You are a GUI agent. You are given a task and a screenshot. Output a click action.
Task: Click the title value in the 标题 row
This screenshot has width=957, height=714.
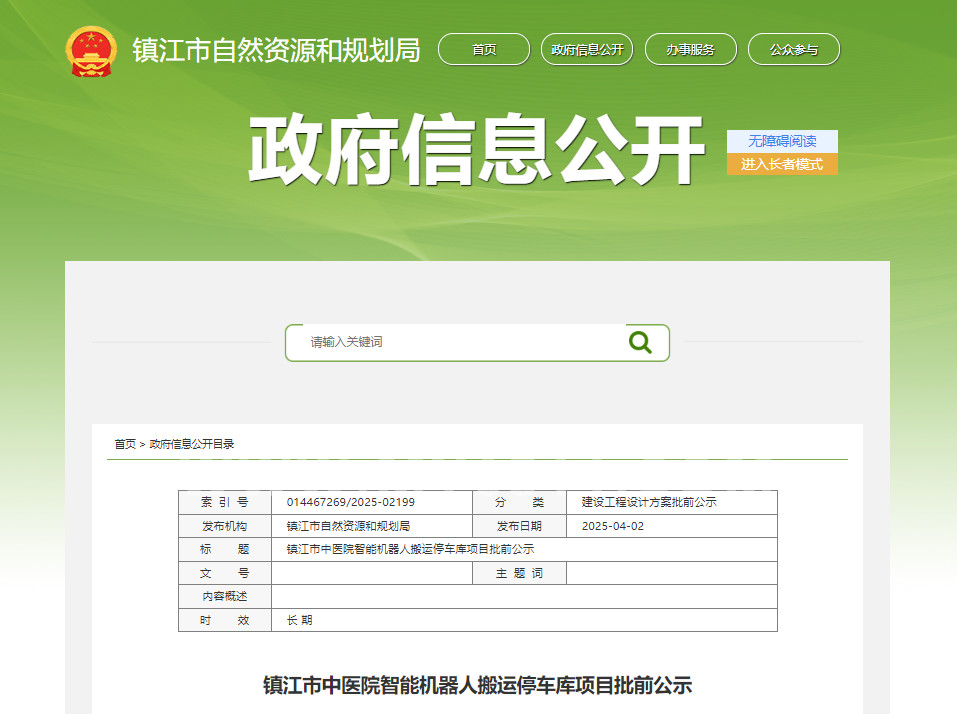pos(410,549)
